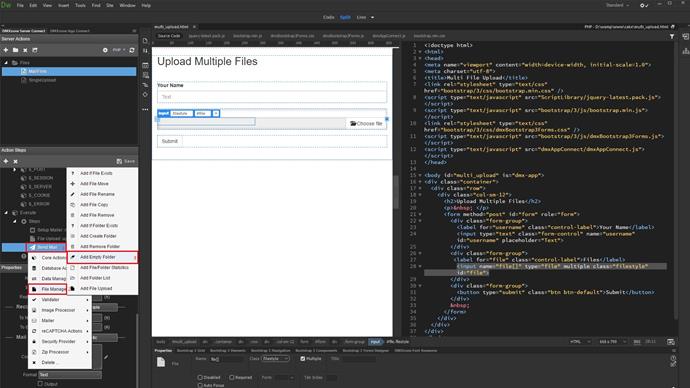Expand the Zip Processor submenu
The image size is (690, 388).
coord(60,352)
